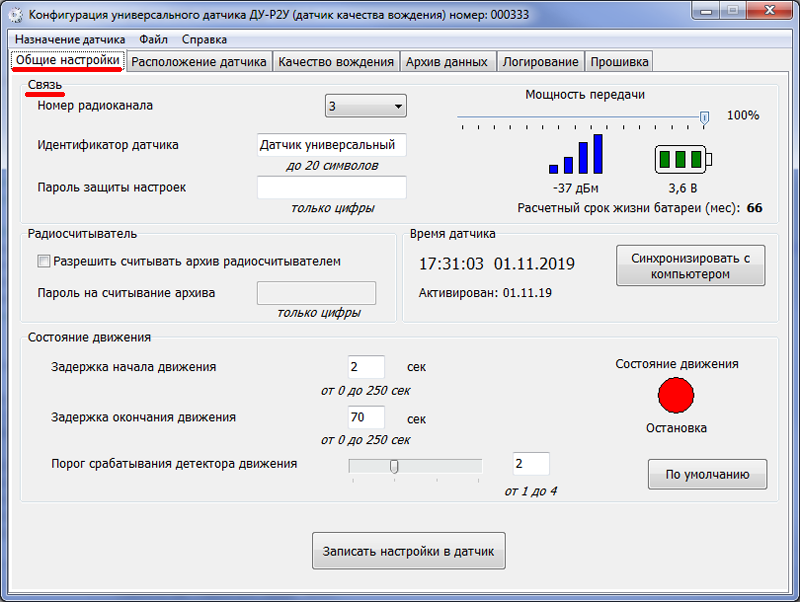Switch to the Качество вождения tab
Viewport: 800px width, 602px height.
point(336,62)
